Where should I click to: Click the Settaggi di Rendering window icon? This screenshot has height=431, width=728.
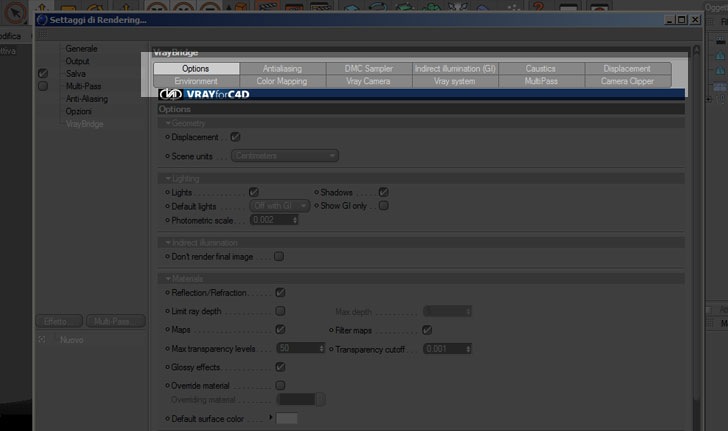click(x=42, y=20)
